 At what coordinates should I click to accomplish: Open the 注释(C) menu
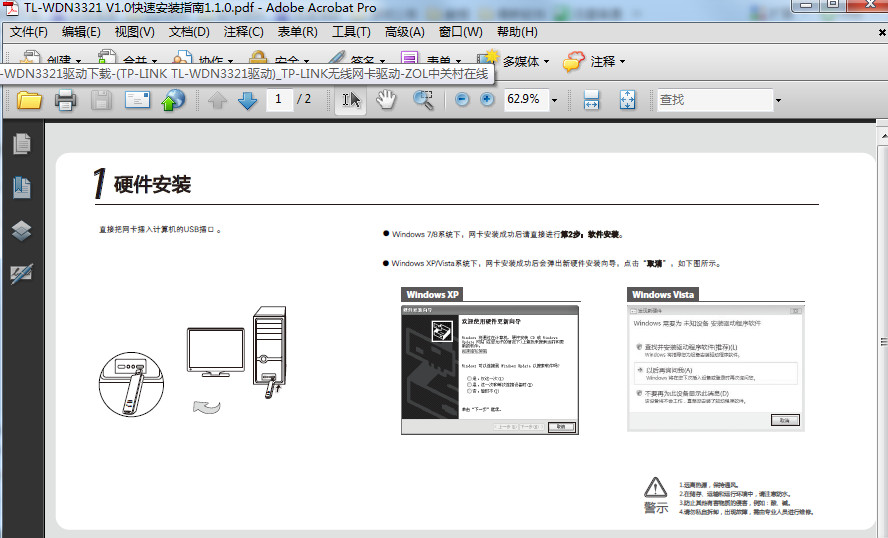tap(244, 32)
